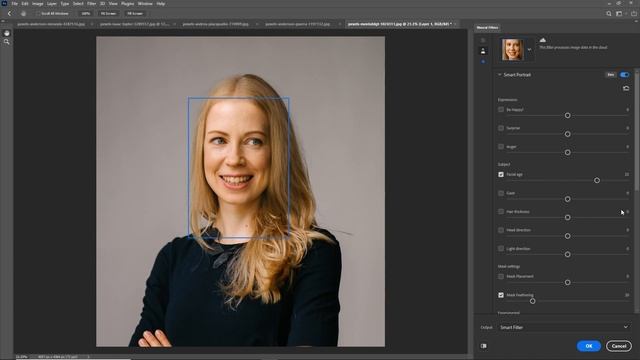Click the Fill Screen button
Screen dimensions: 640x360
(x=135, y=13)
